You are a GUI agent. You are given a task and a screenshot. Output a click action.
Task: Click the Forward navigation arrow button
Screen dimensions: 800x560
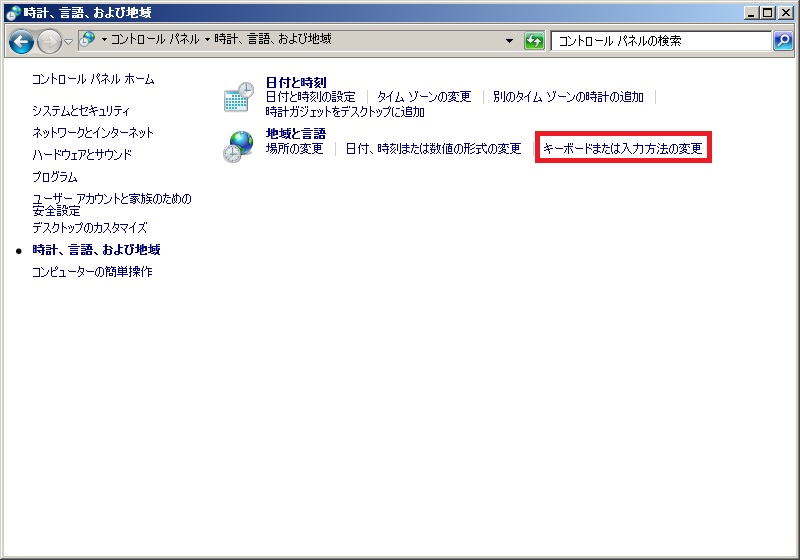point(49,41)
